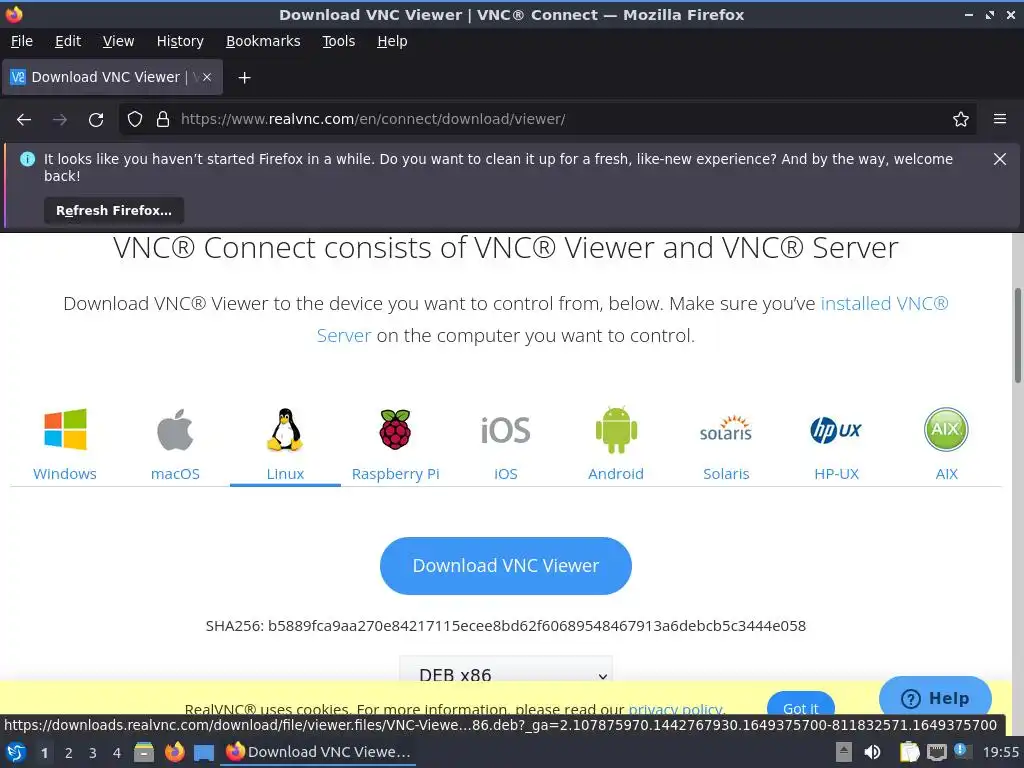Open the tracking protection shield icon
This screenshot has width=1024, height=768.
(x=135, y=119)
